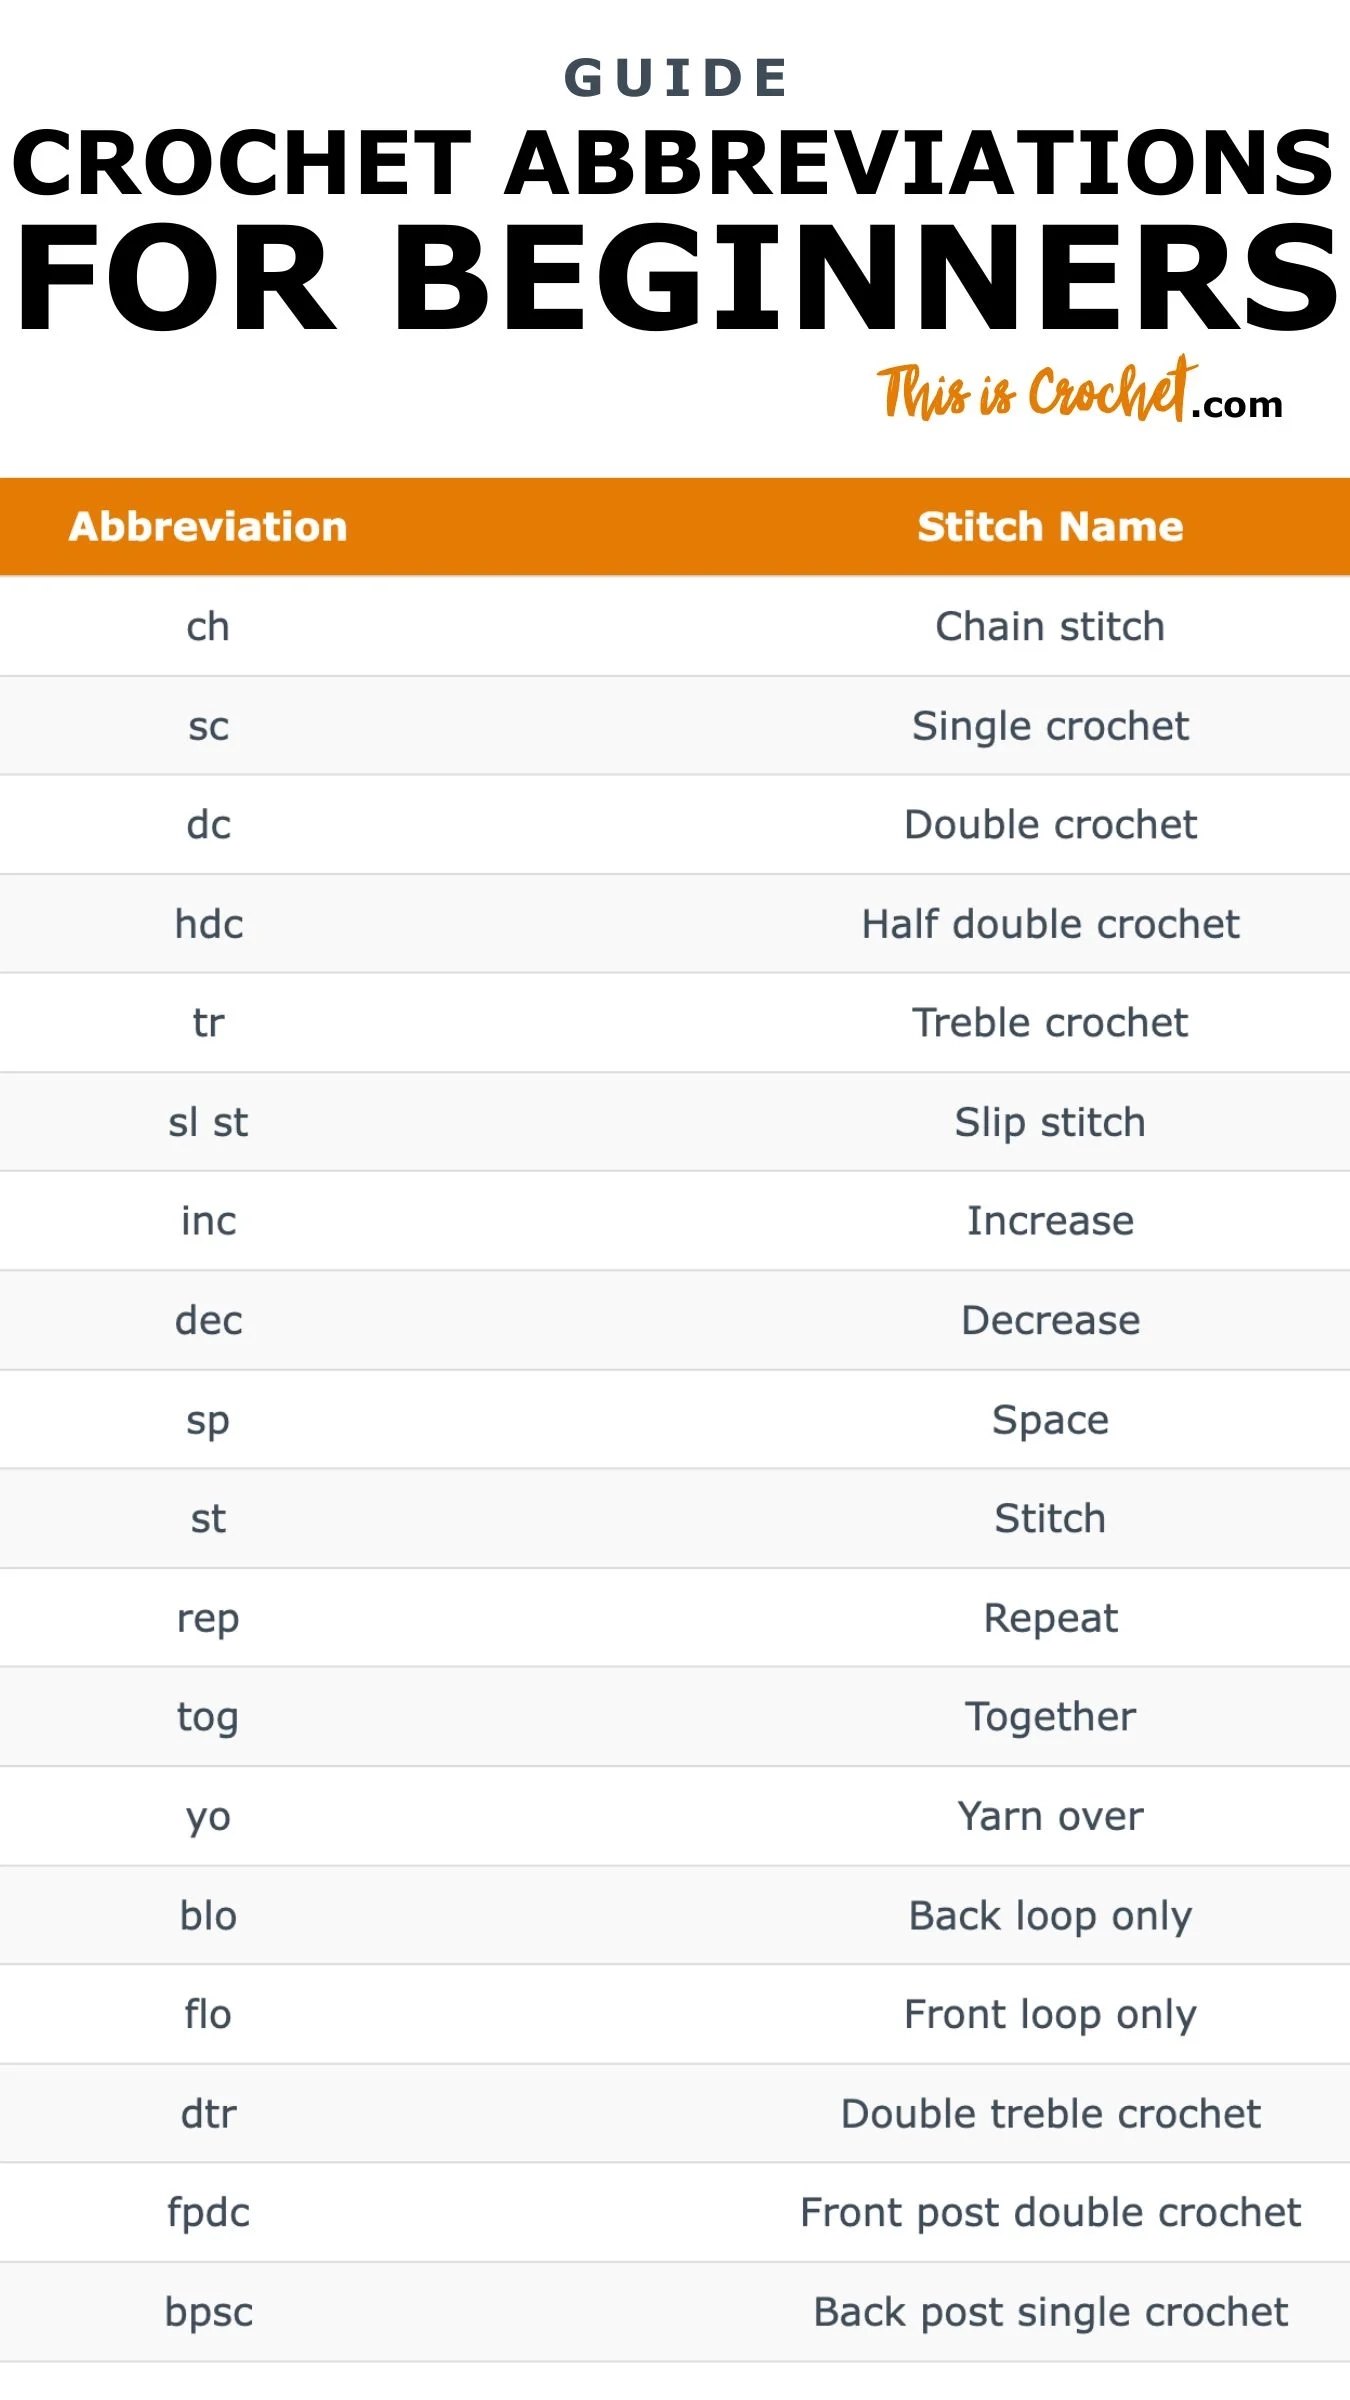Select the FOR BEGINNERS title text
Image resolution: width=1350 pixels, height=2400 pixels.
677,278
